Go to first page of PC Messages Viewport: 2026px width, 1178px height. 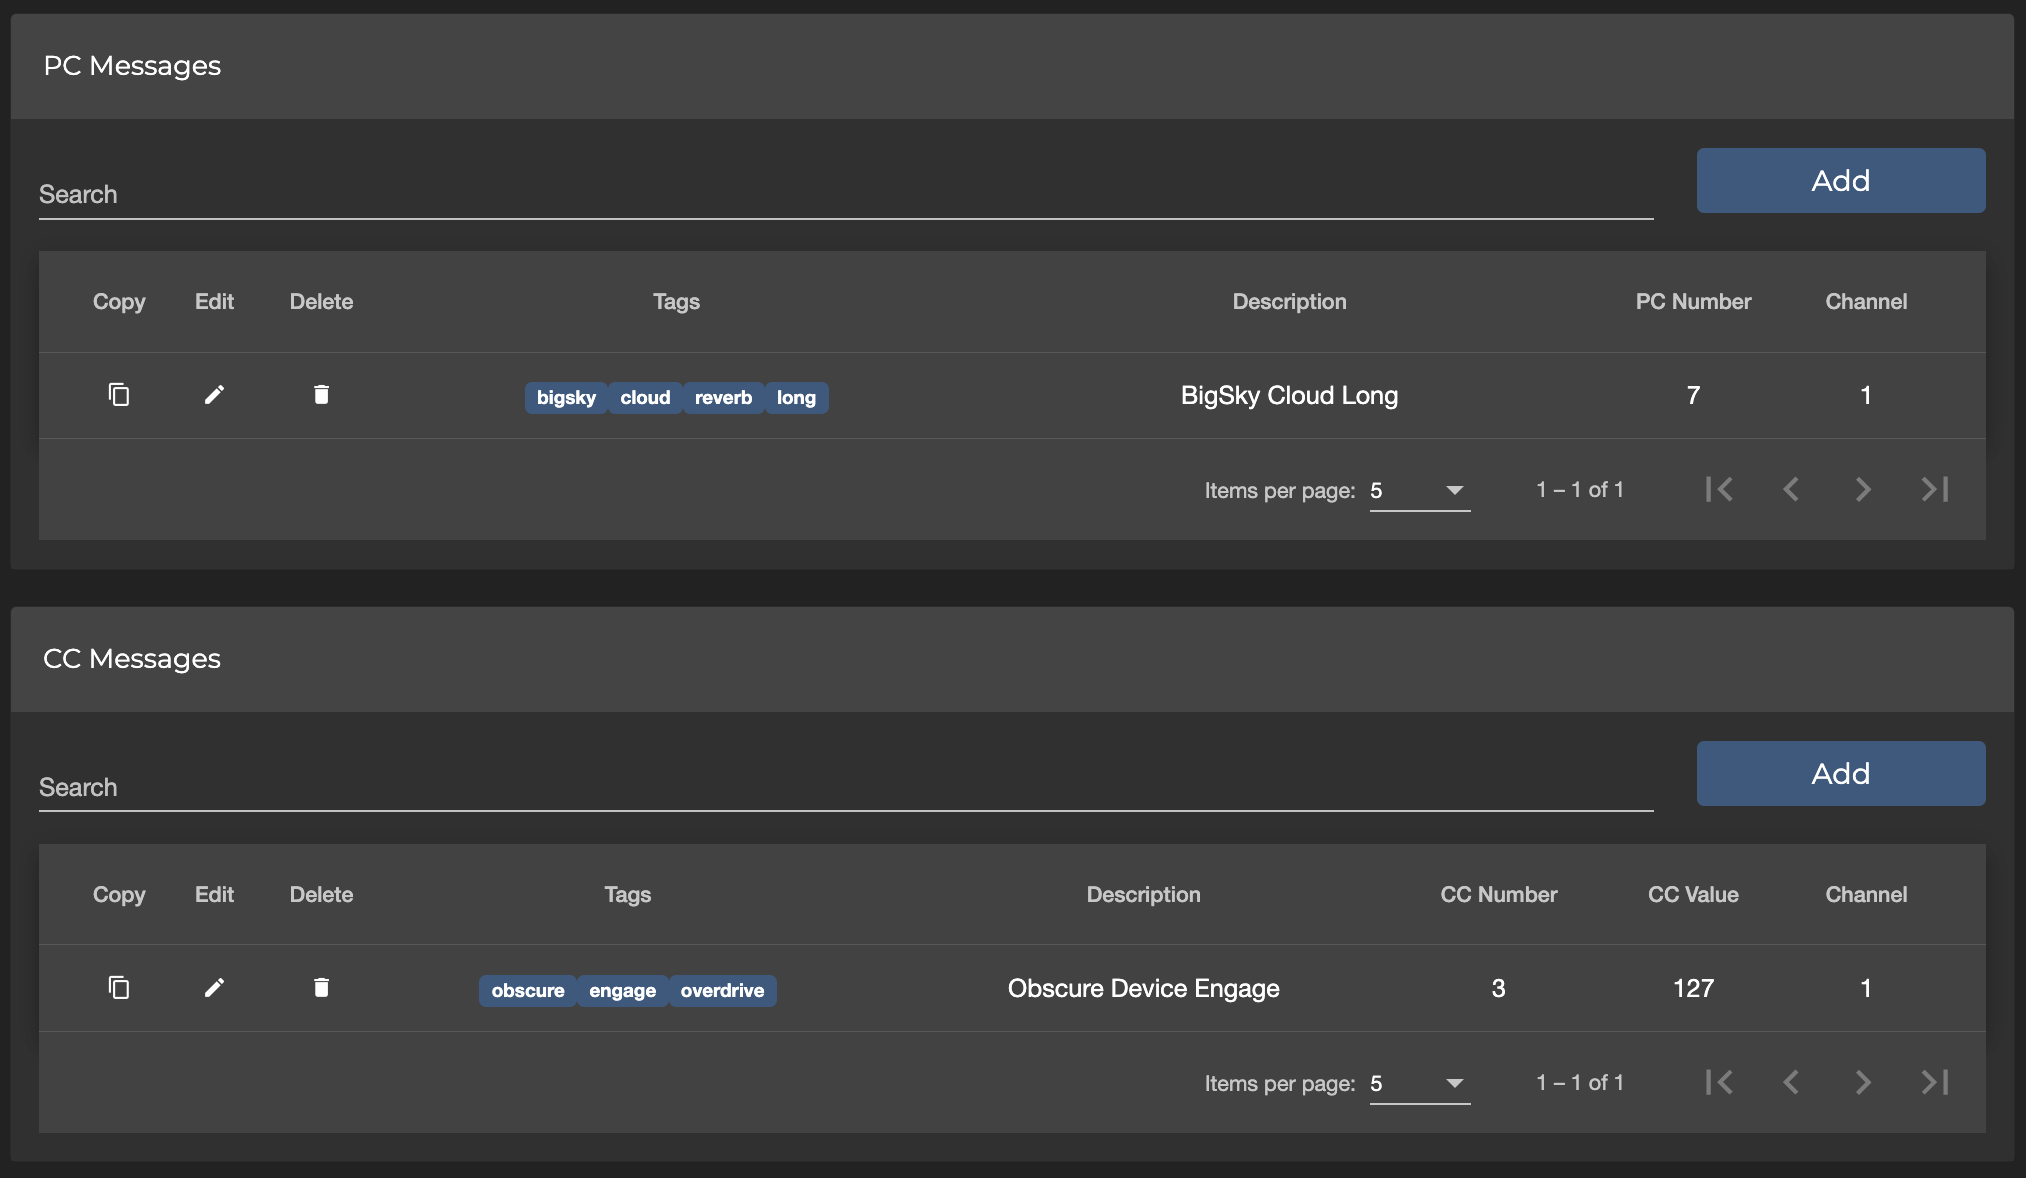coord(1719,490)
